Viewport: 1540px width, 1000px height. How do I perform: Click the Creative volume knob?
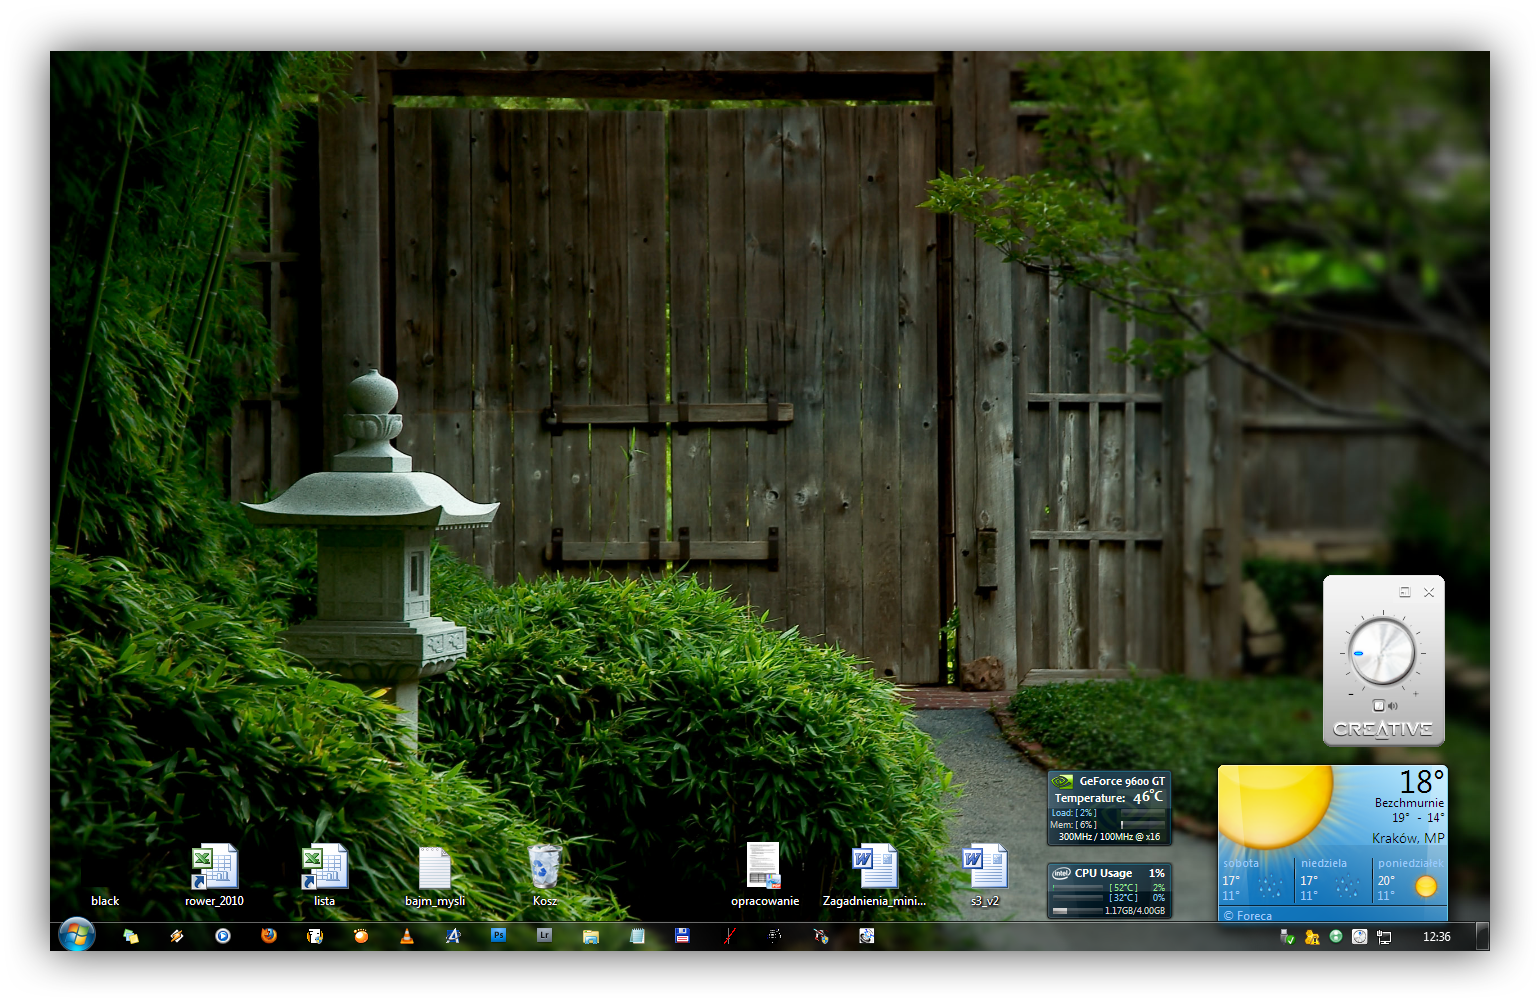tap(1383, 652)
